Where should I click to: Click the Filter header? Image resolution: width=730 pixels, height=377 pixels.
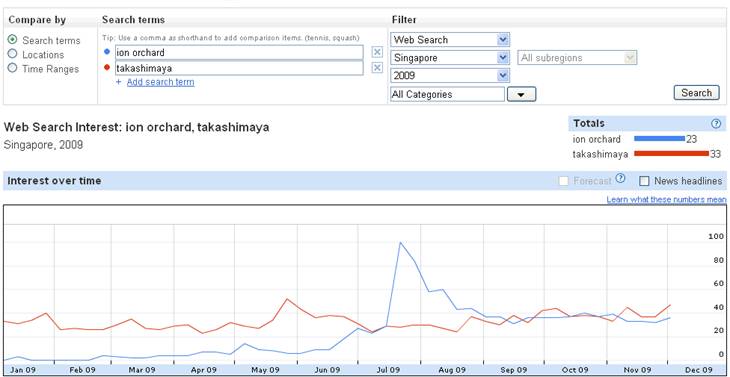404,20
